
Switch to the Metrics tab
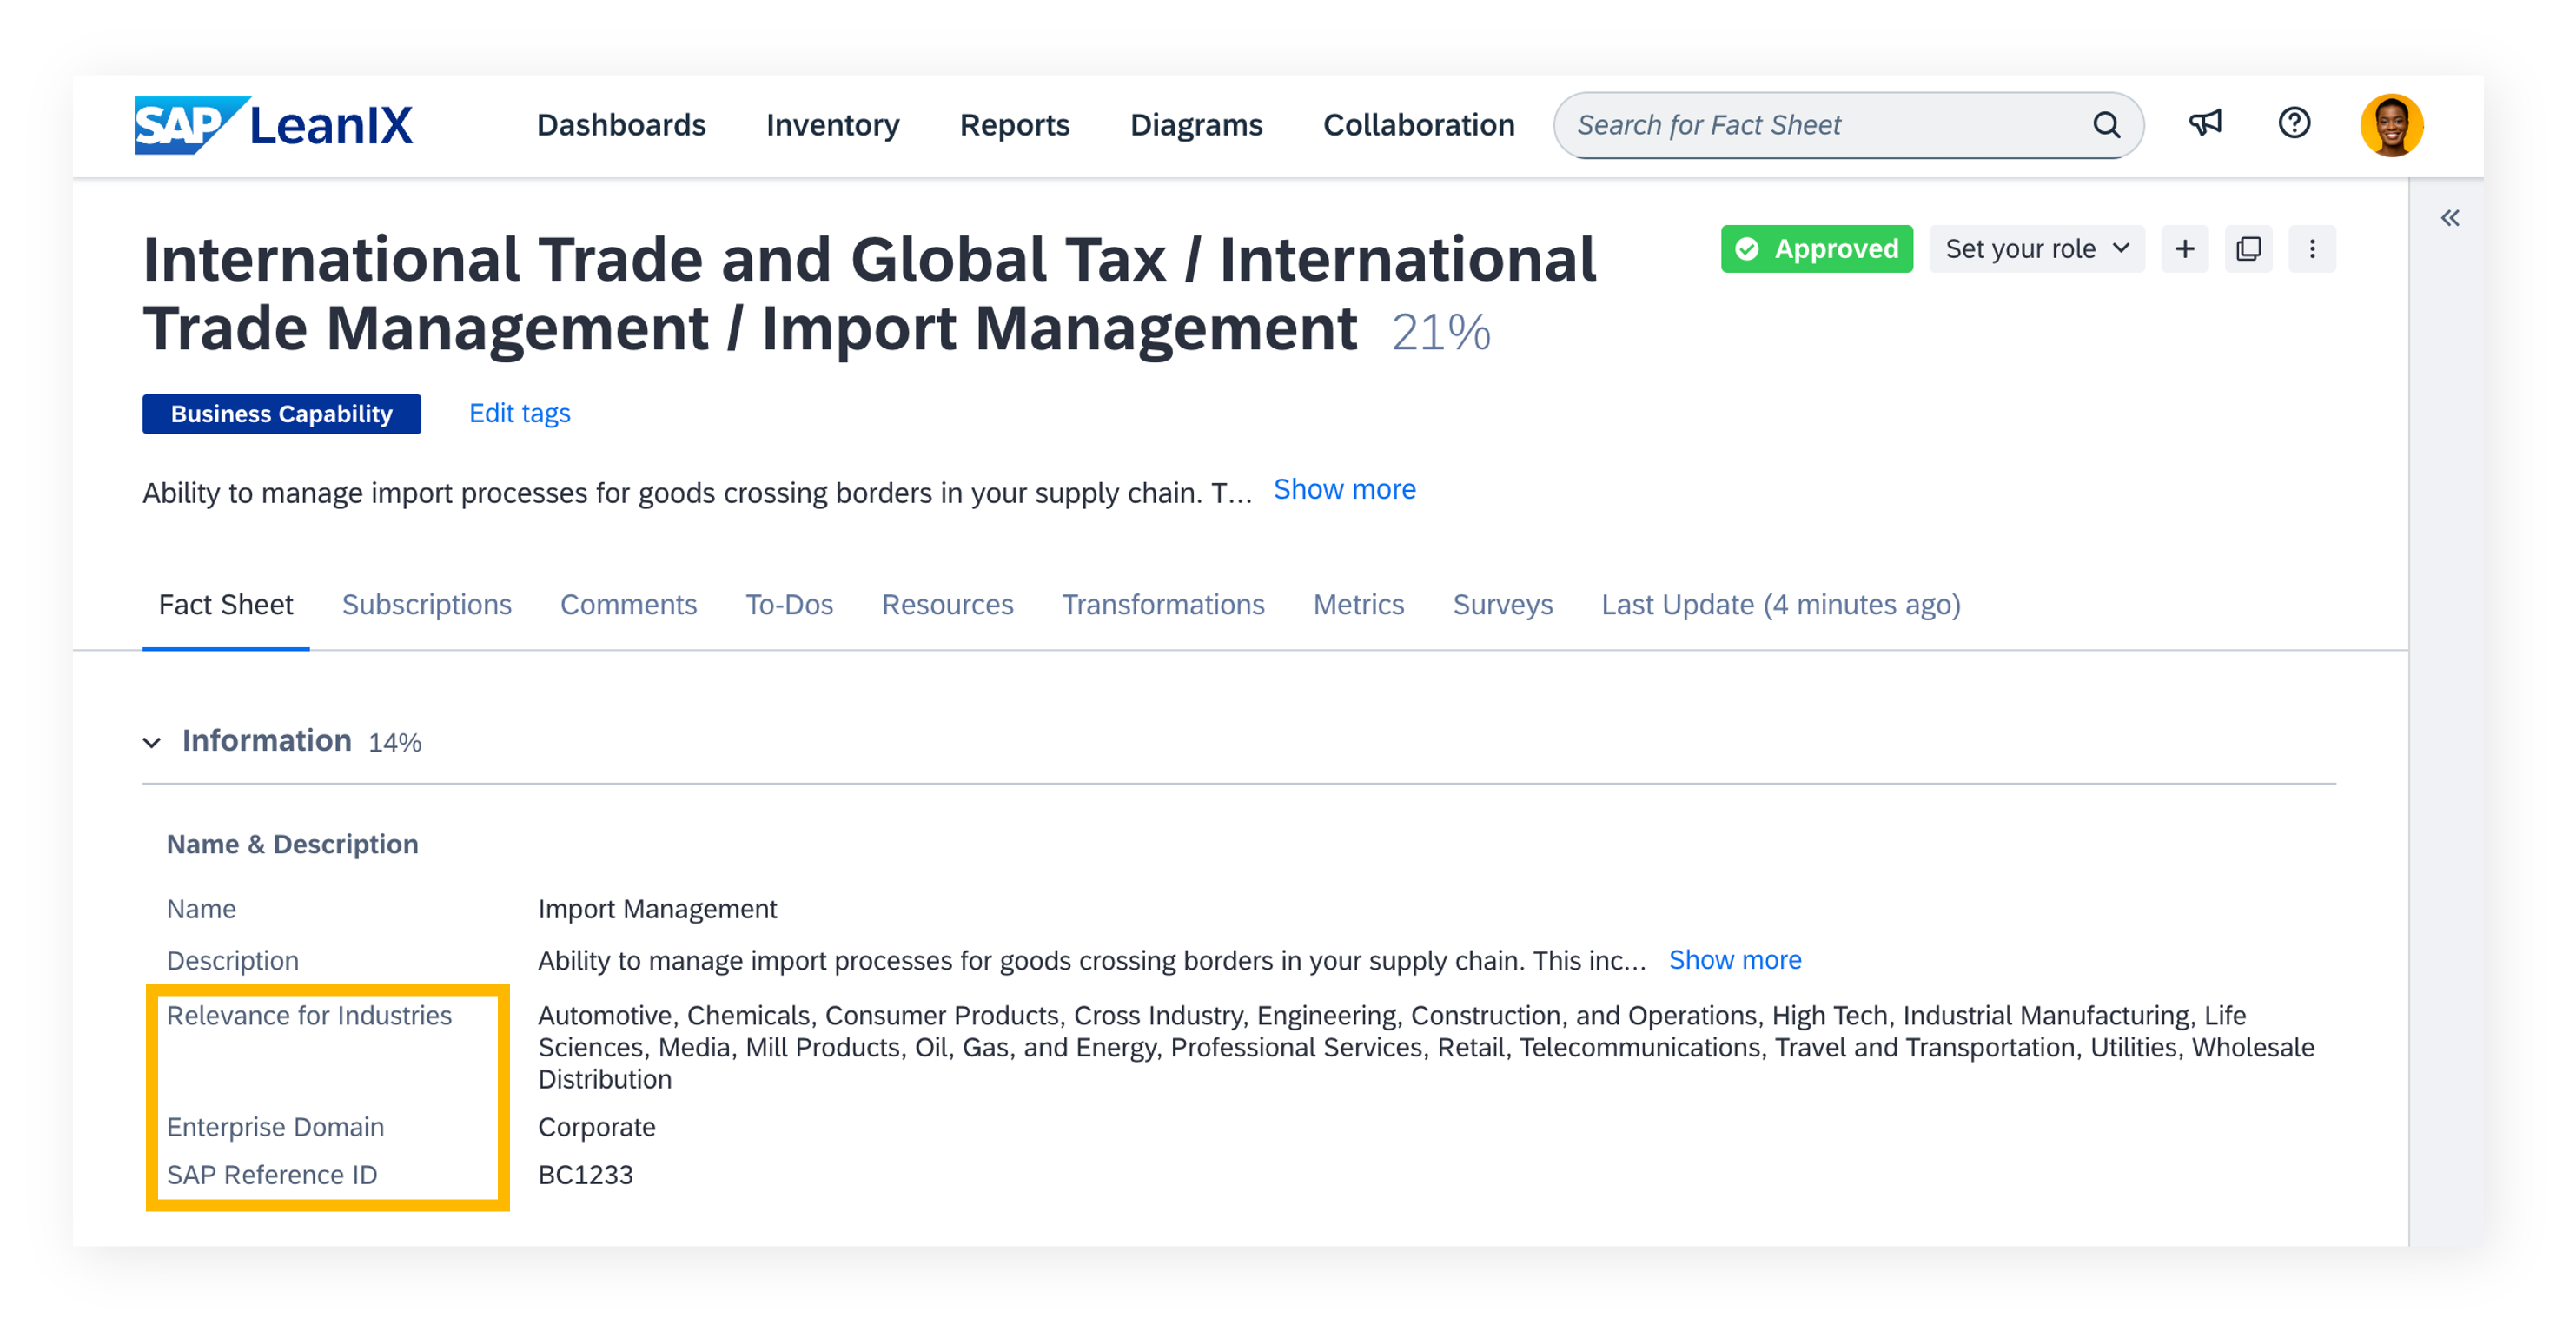pyautogui.click(x=1357, y=605)
